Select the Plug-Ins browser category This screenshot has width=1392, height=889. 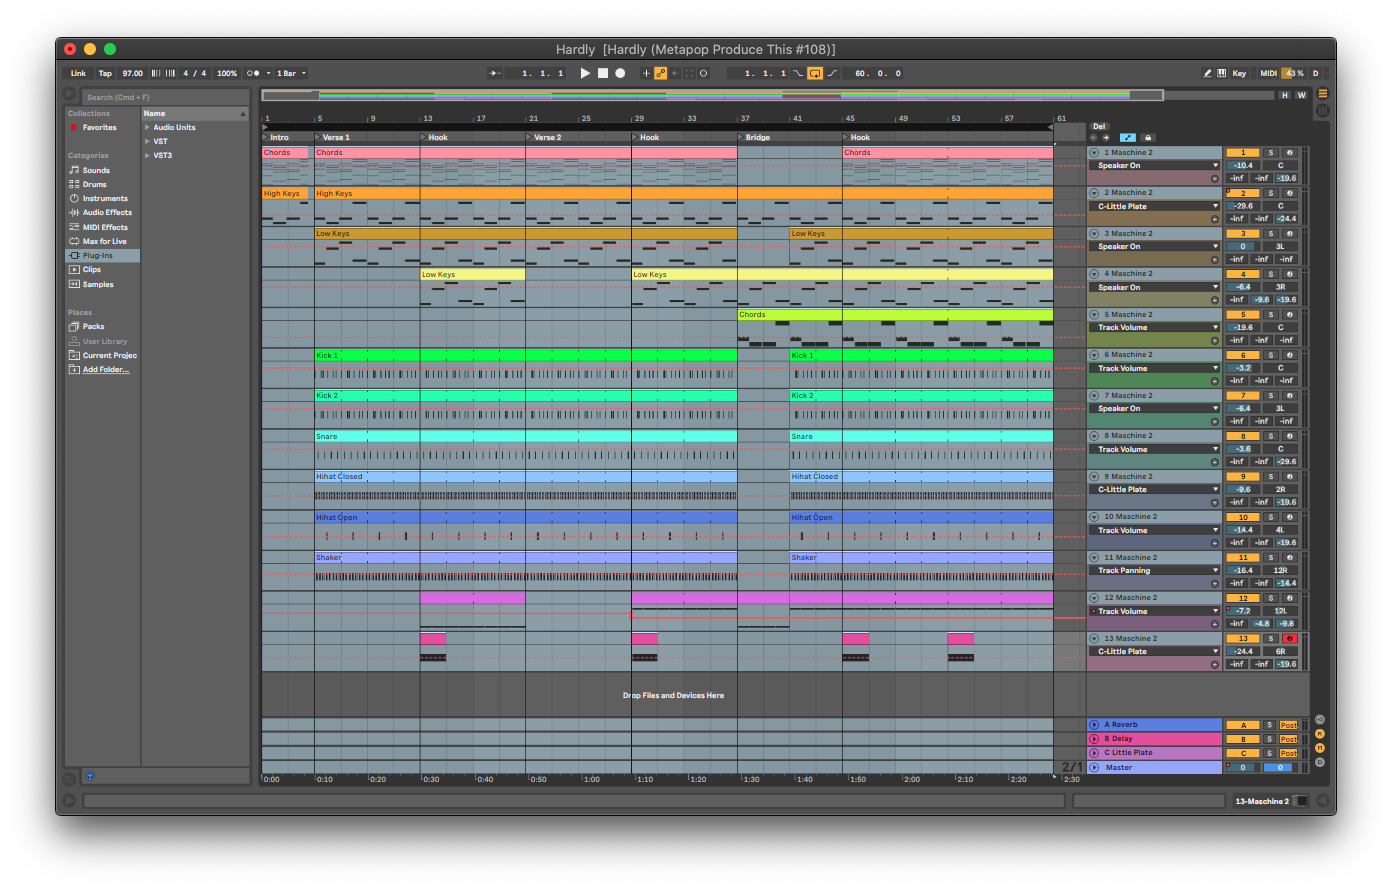click(x=97, y=256)
